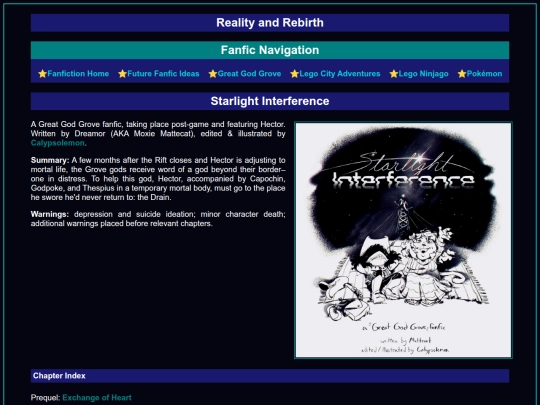
Task: Click the bold Summary: label
Action: tap(50, 160)
